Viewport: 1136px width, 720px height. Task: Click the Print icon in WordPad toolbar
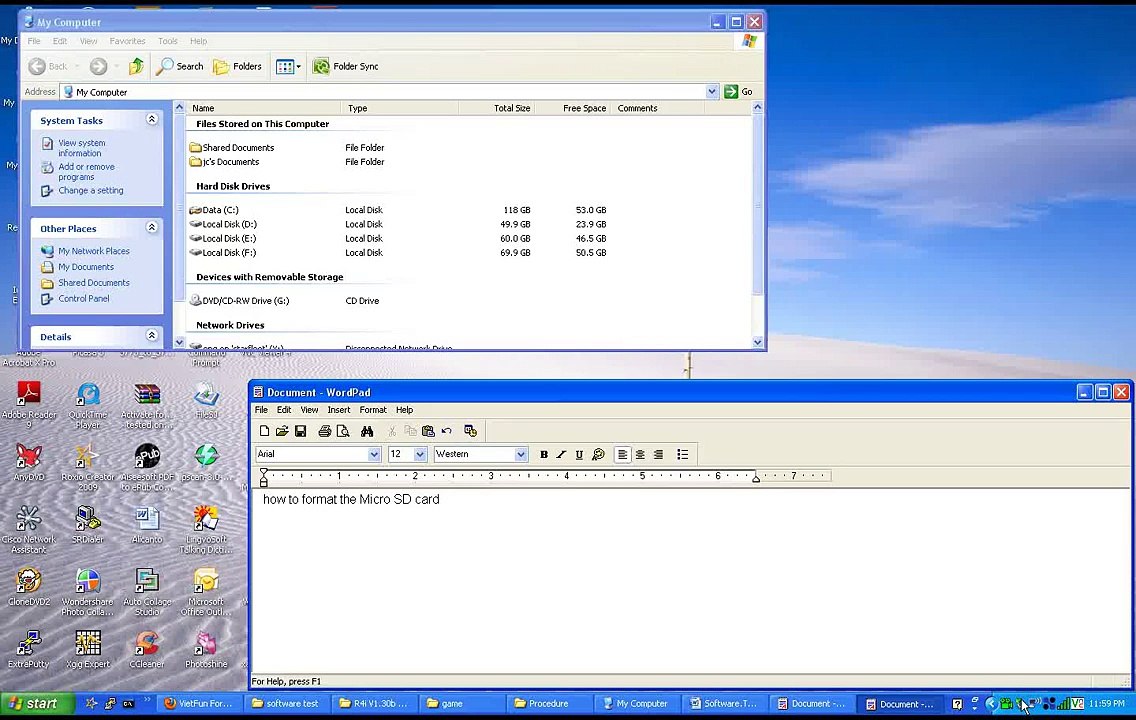click(x=324, y=431)
